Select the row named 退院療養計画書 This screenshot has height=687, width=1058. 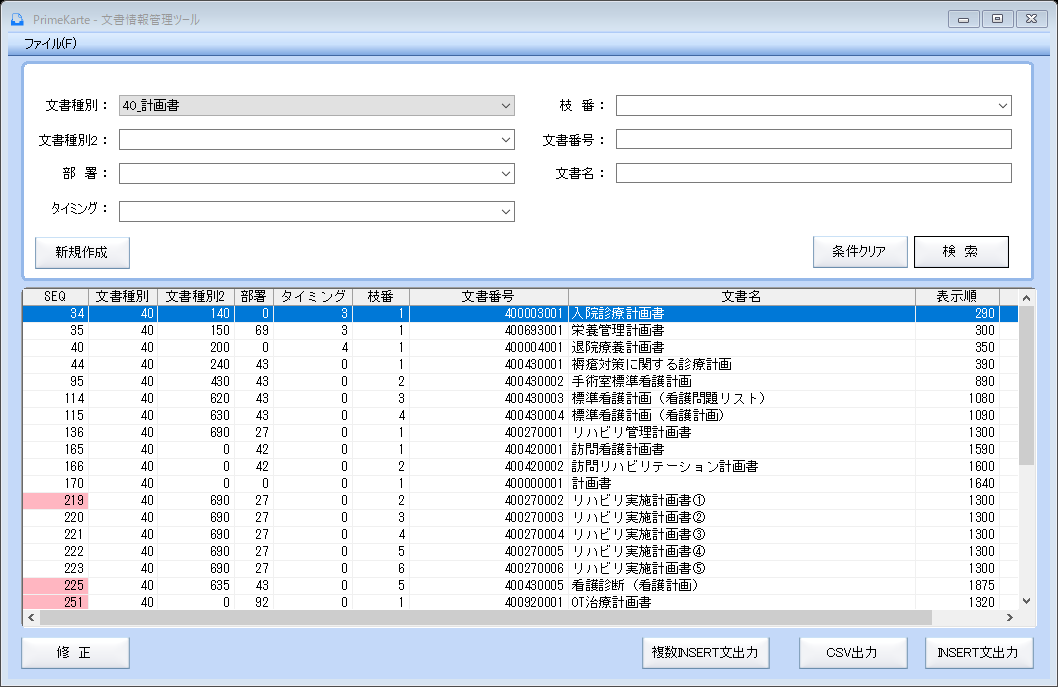[520, 348]
